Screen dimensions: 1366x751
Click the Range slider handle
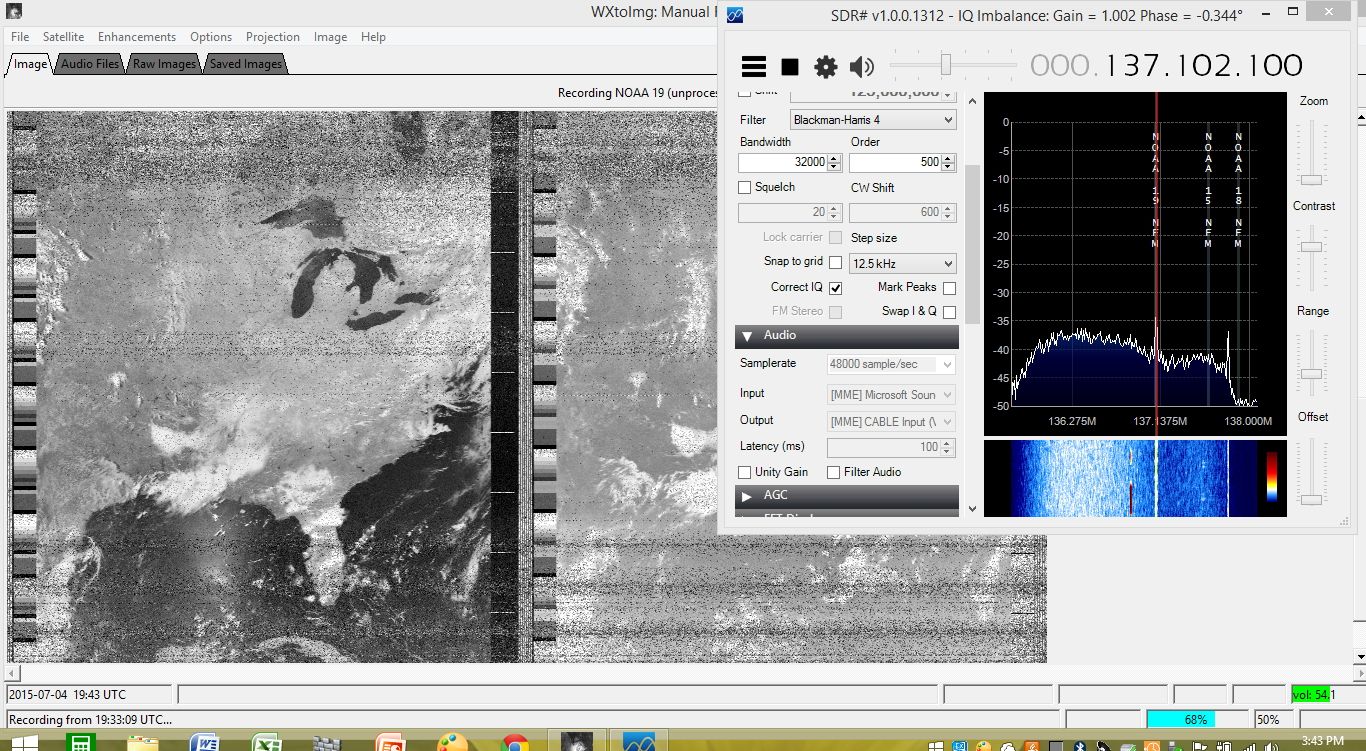pyautogui.click(x=1311, y=374)
